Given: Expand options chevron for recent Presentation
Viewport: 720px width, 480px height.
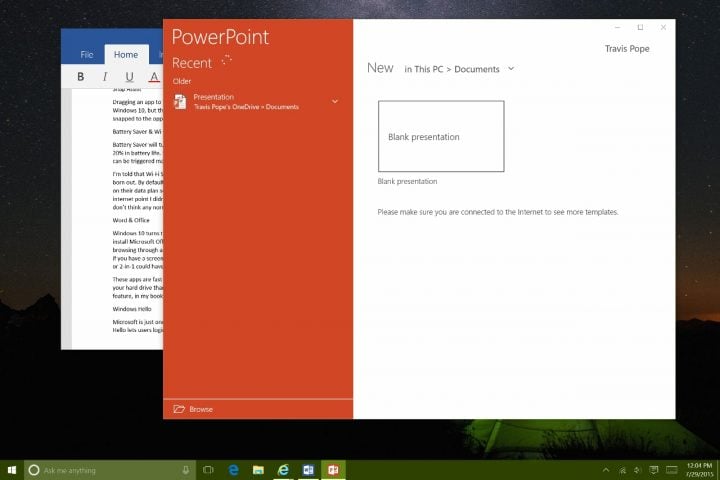Looking at the screenshot, I should tap(335, 102).
